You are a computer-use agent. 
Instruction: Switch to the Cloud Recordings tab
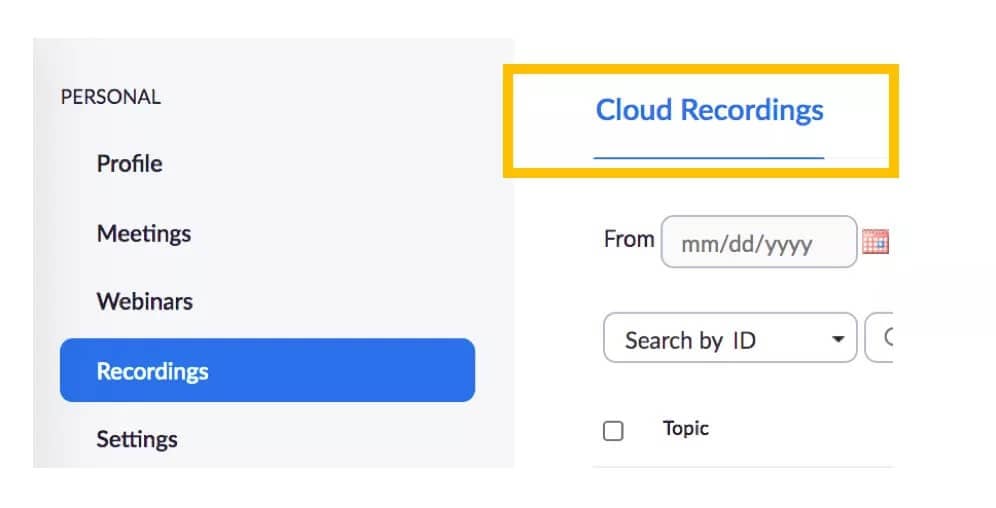[709, 110]
